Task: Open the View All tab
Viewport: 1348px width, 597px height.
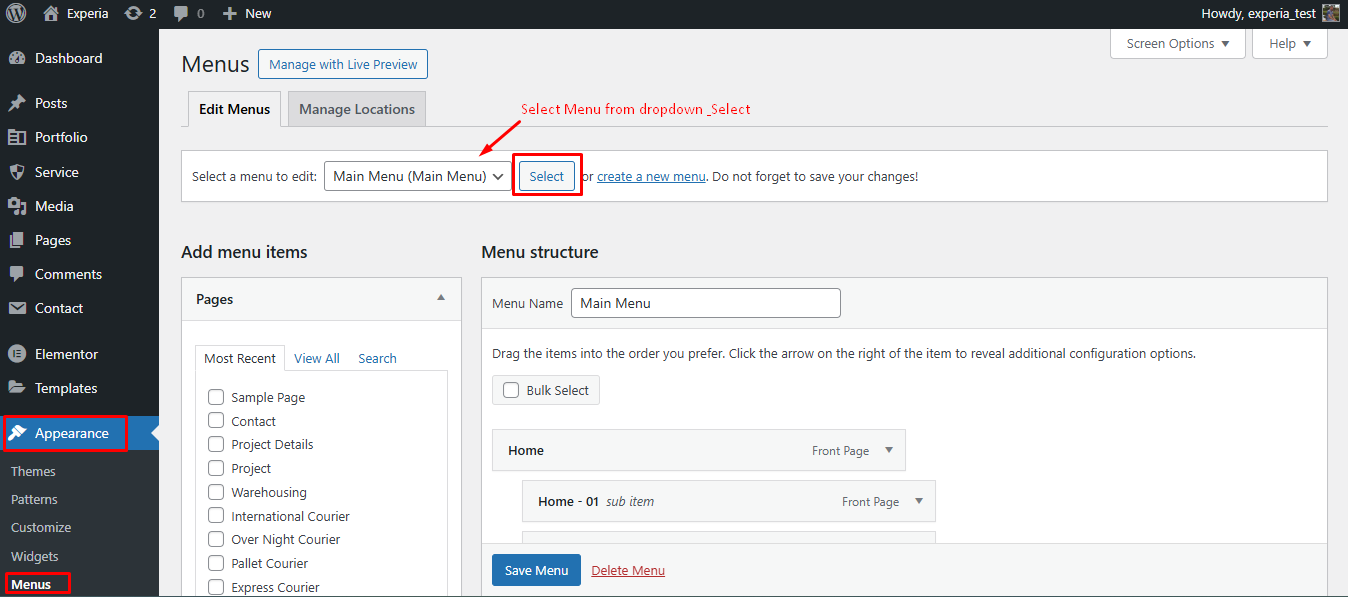Action: tap(317, 358)
